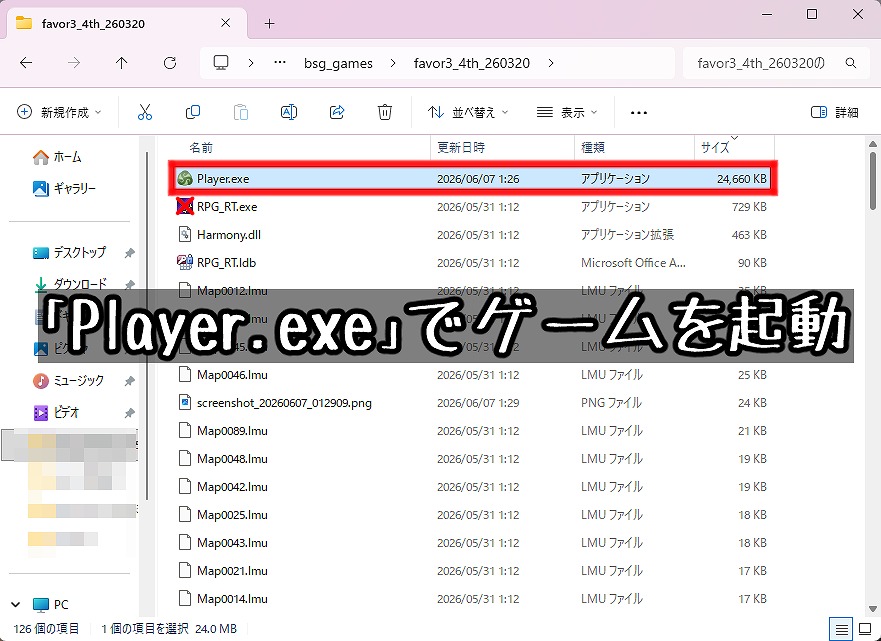Click the Cut scissors icon
Screen dimensions: 881x641
(x=144, y=112)
